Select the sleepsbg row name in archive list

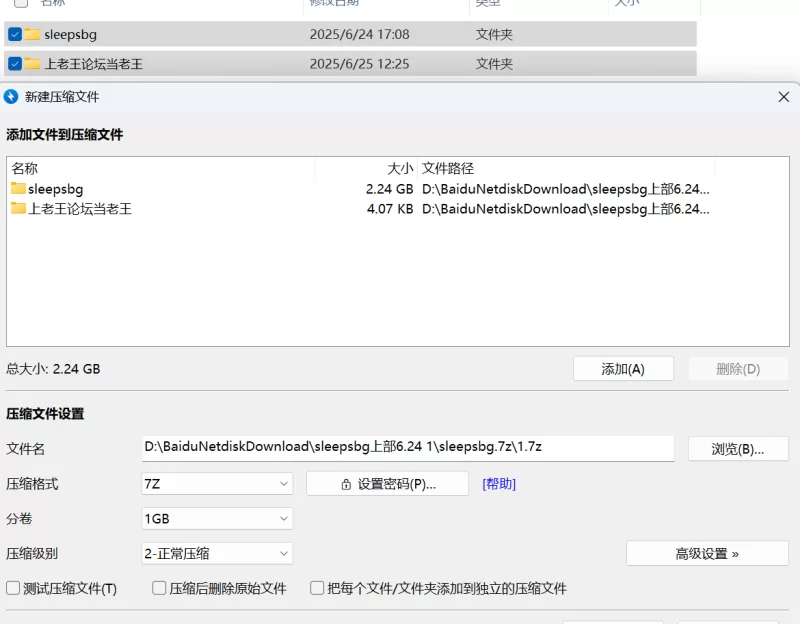[x=56, y=189]
